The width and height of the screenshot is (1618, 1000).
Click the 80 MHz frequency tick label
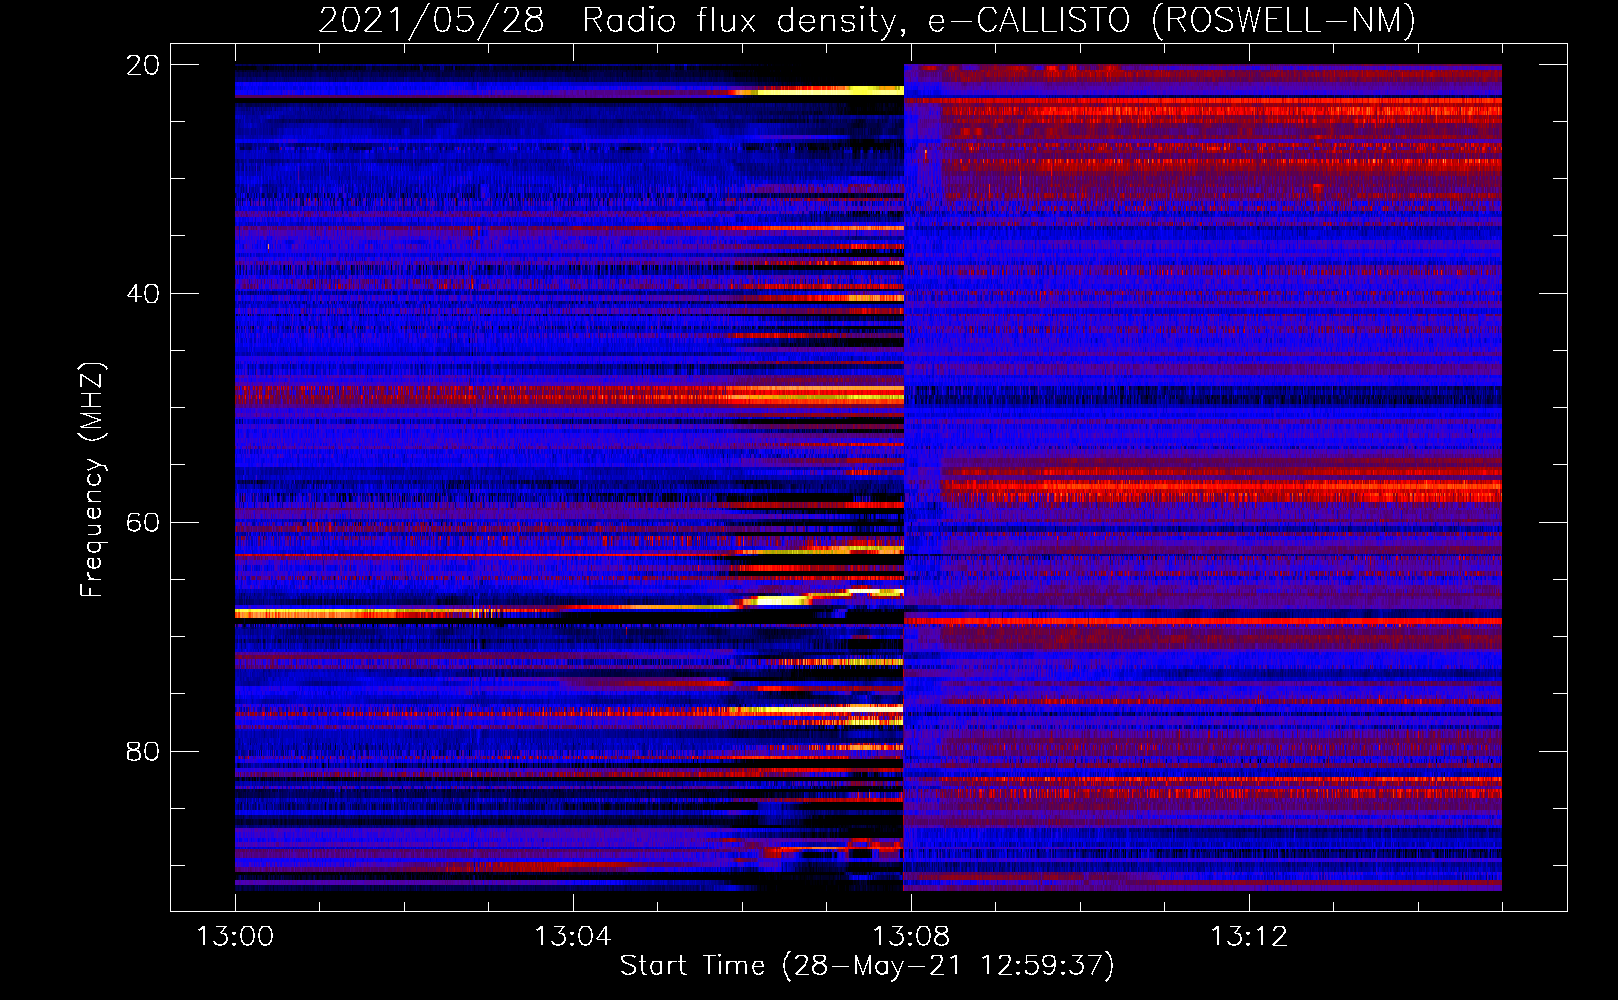[x=142, y=751]
